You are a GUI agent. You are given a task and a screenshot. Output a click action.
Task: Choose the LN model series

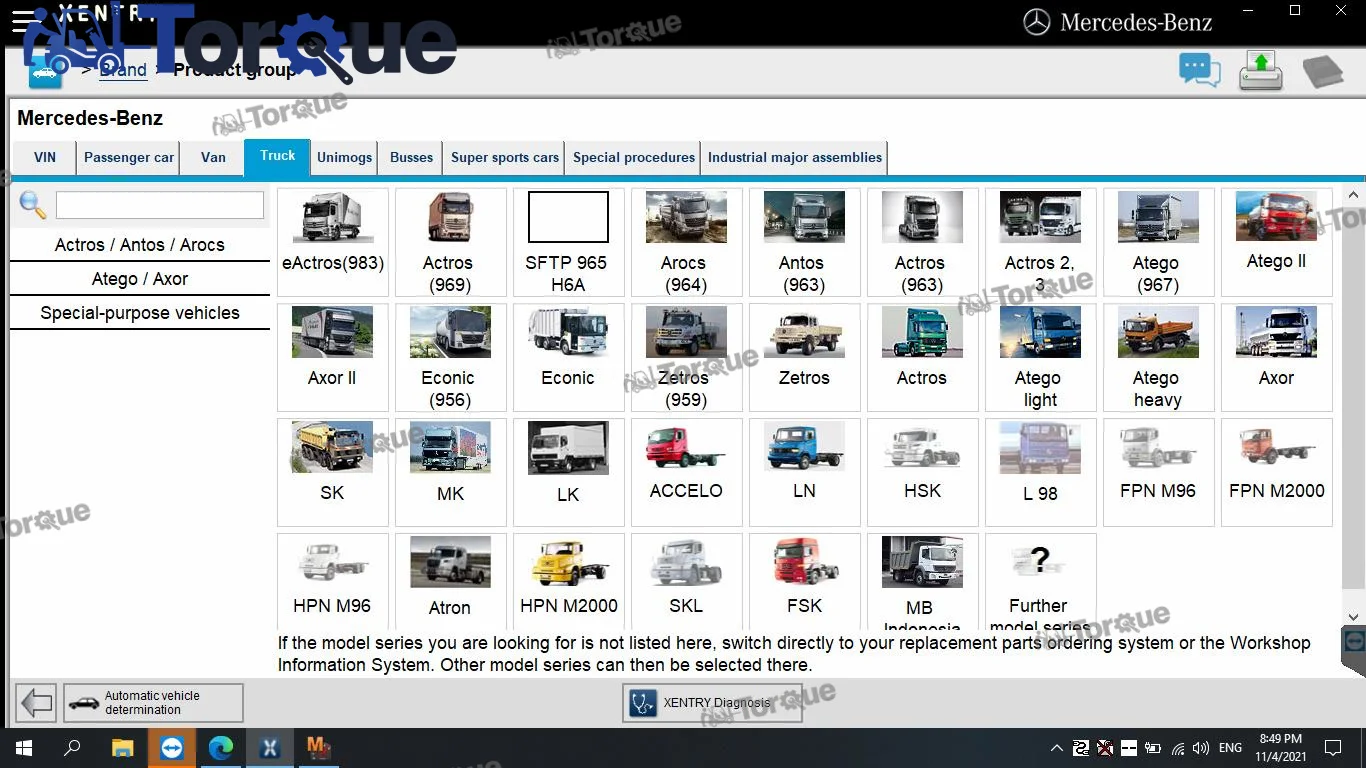click(x=805, y=472)
